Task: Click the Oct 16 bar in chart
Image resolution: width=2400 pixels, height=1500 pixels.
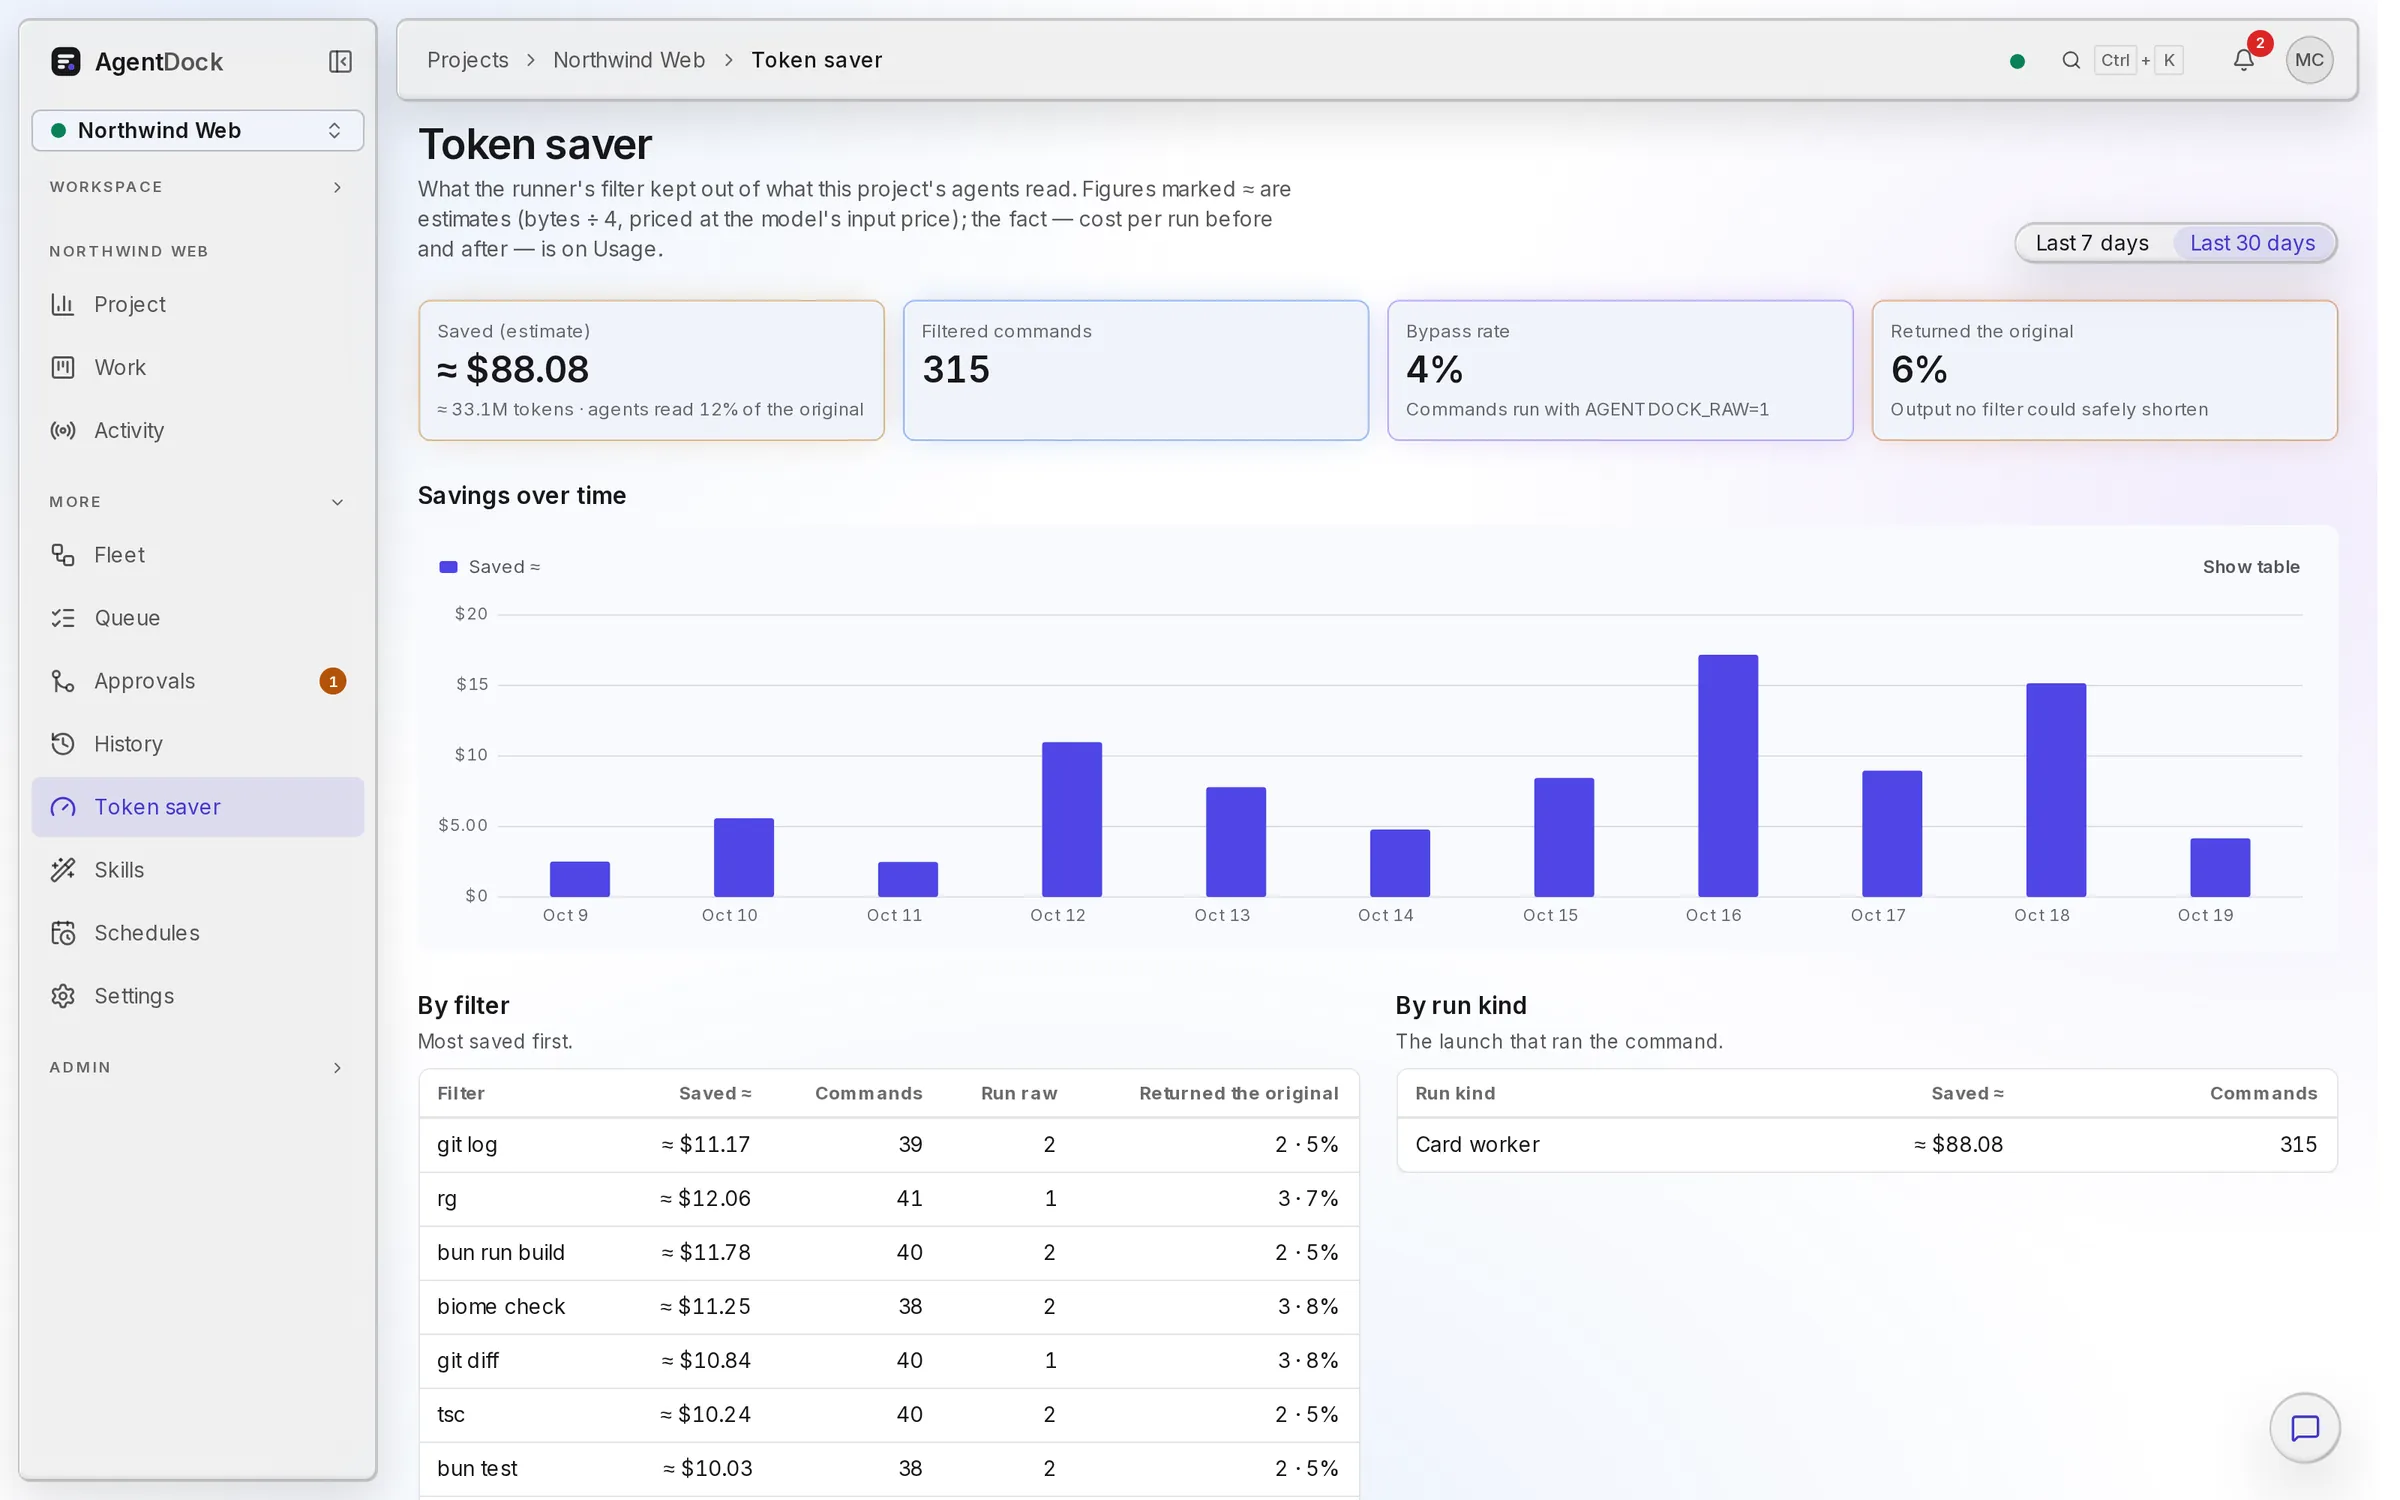Action: point(1727,776)
